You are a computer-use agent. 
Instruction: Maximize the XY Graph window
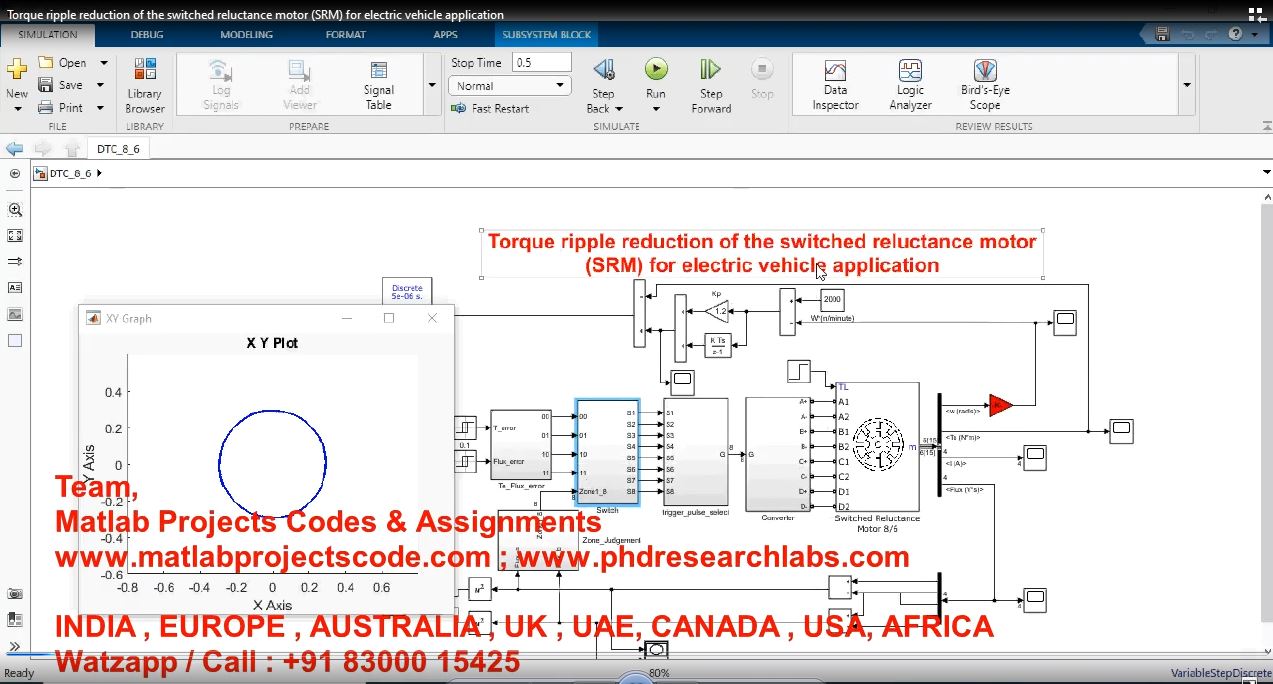pyautogui.click(x=389, y=318)
